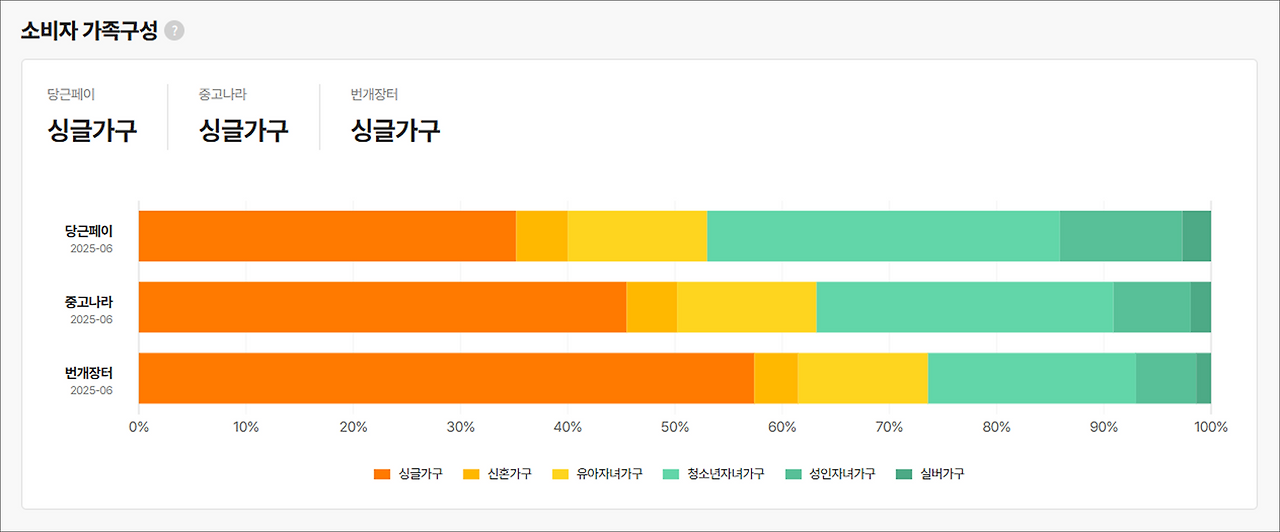Click 중고나라 amber 신혼가구 segment
The height and width of the screenshot is (532, 1280).
pyautogui.click(x=651, y=307)
